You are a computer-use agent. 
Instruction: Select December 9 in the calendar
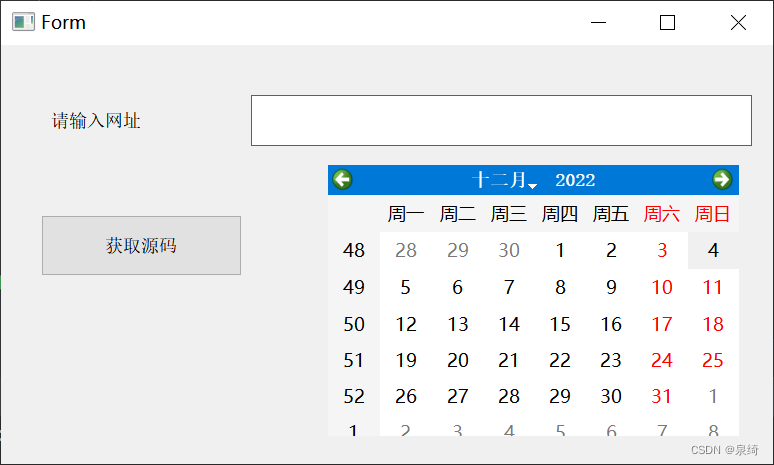[611, 287]
